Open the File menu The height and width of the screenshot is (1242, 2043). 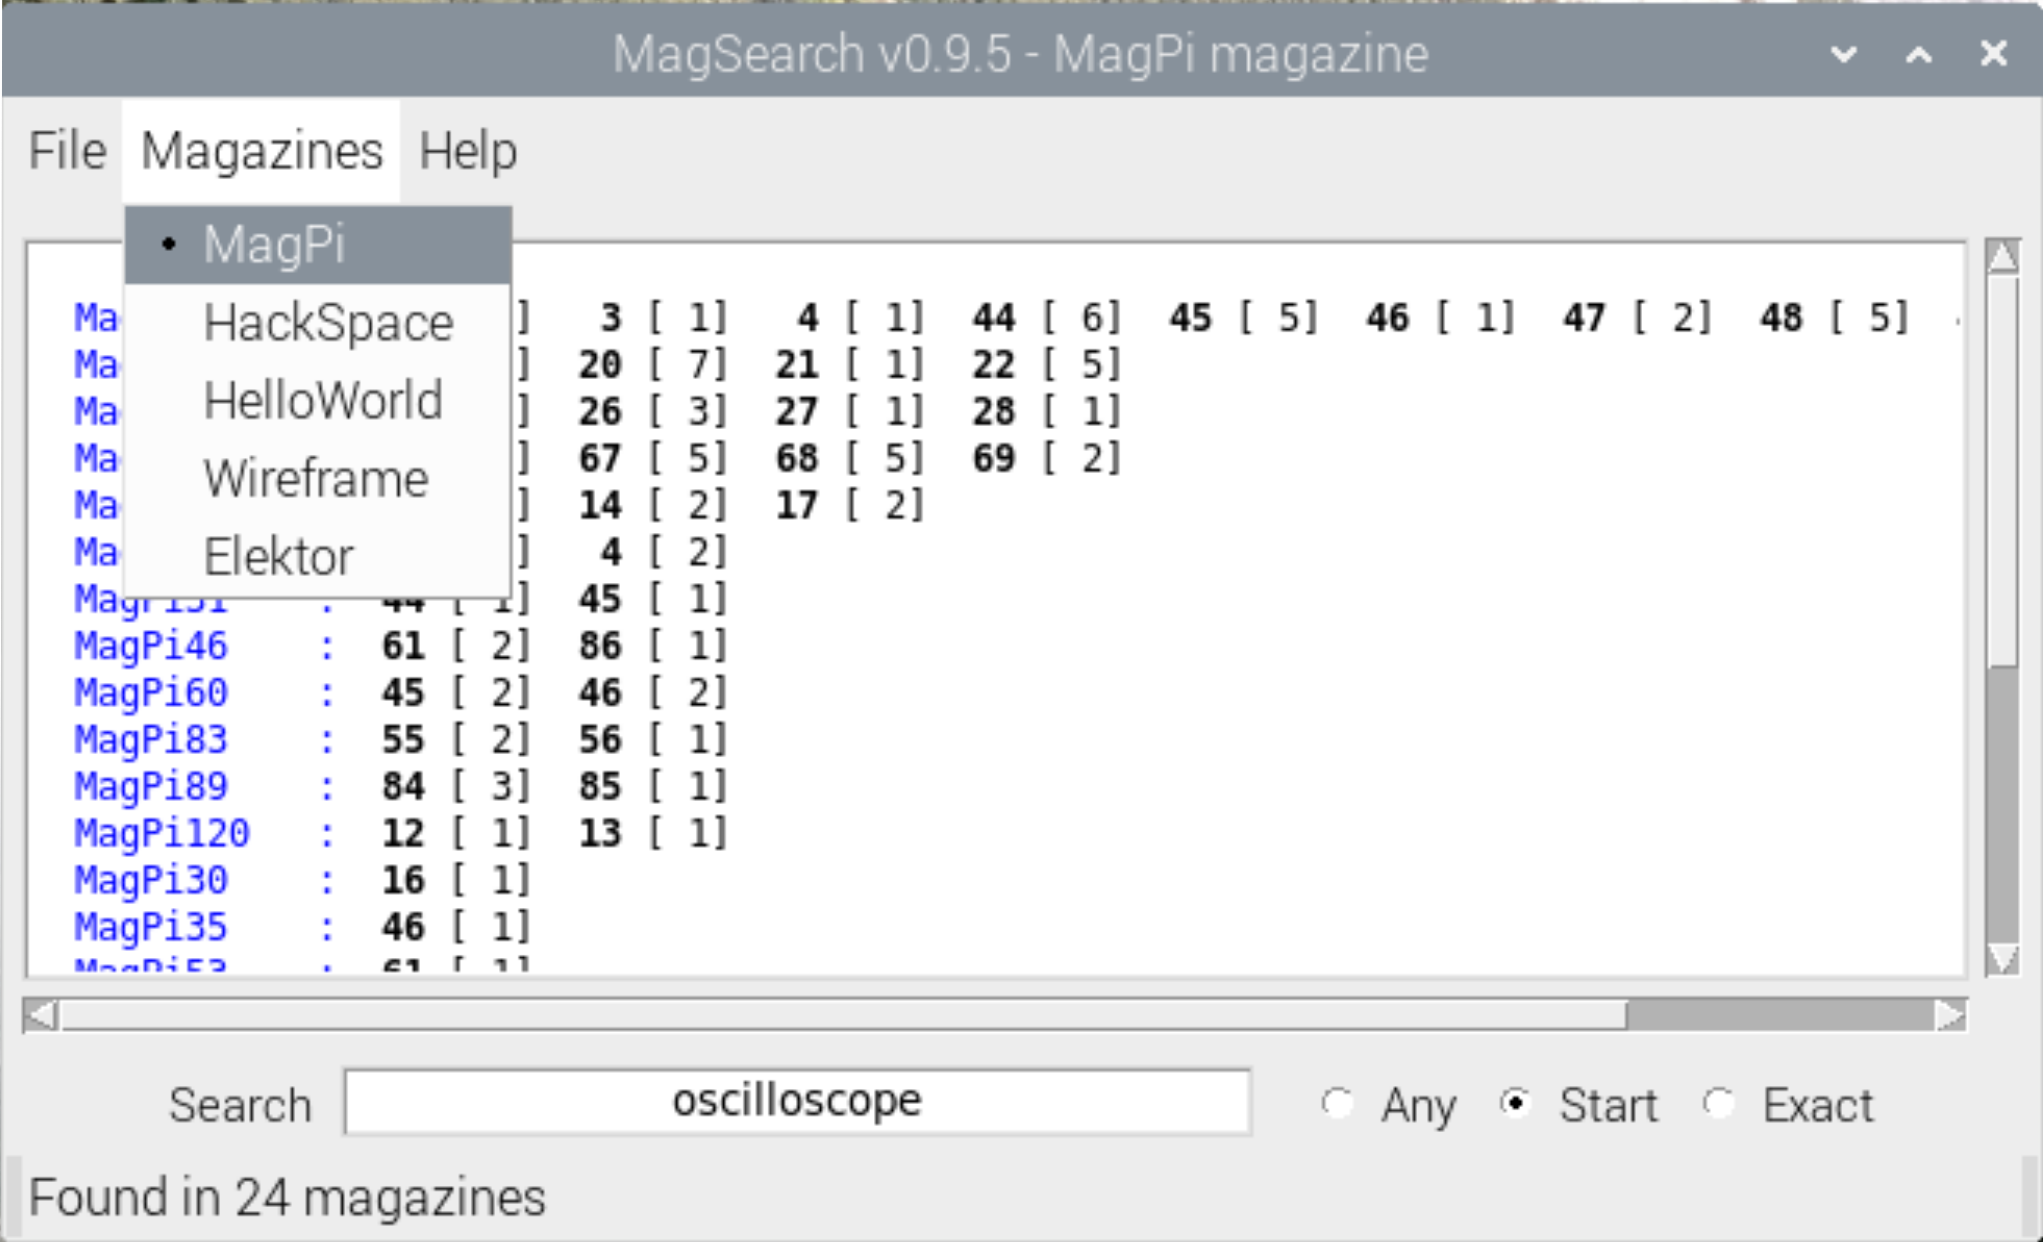click(66, 150)
